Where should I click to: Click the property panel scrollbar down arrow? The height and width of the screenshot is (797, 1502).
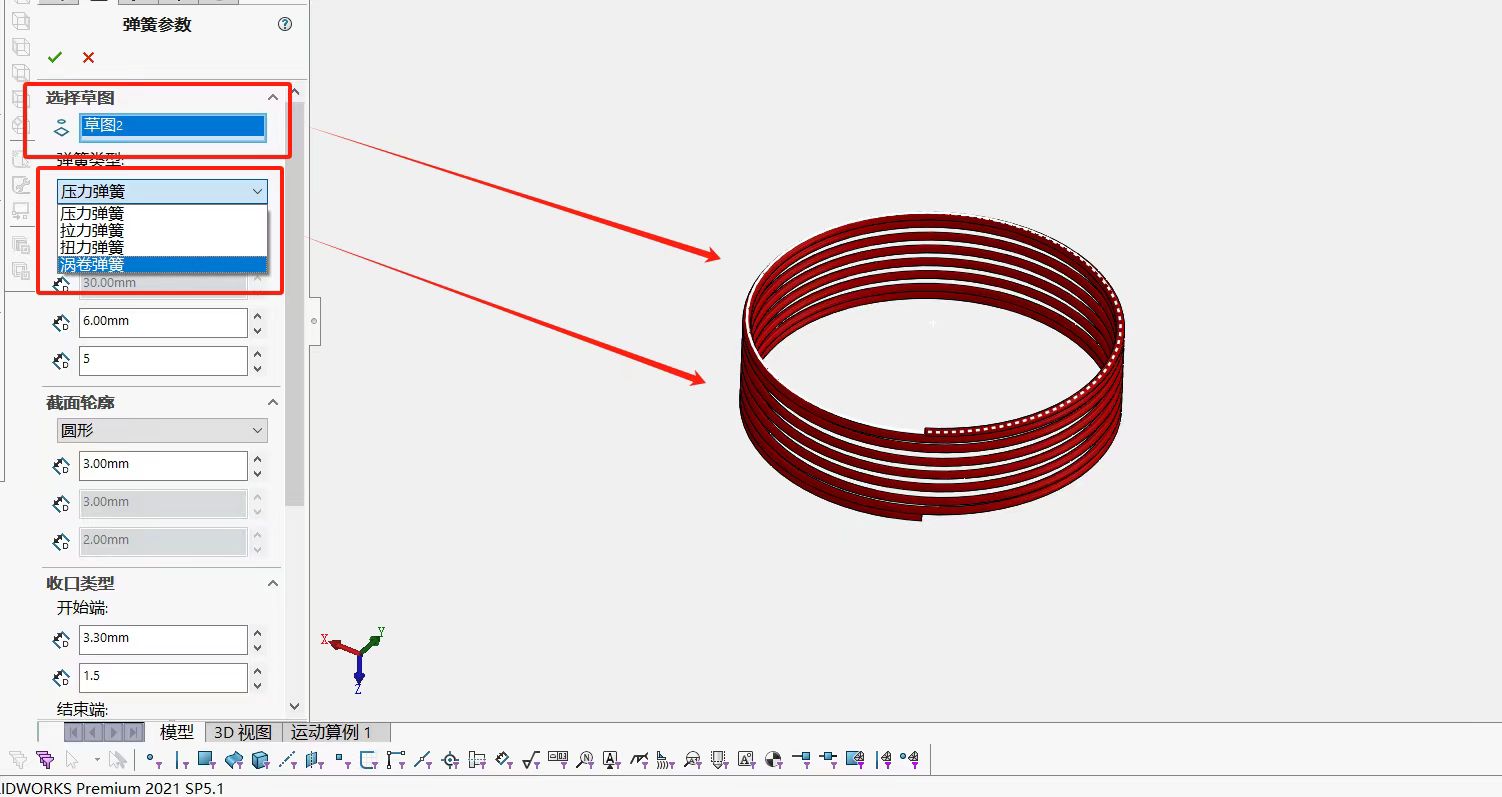294,706
